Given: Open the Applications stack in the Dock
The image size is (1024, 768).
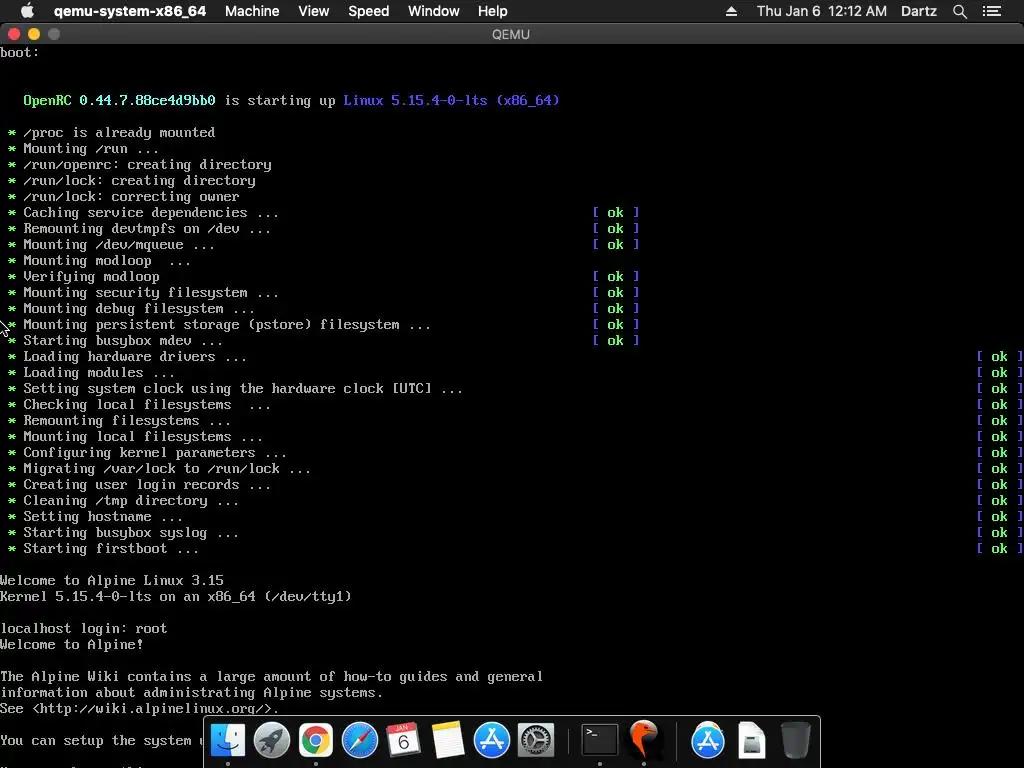Looking at the screenshot, I should coord(708,740).
